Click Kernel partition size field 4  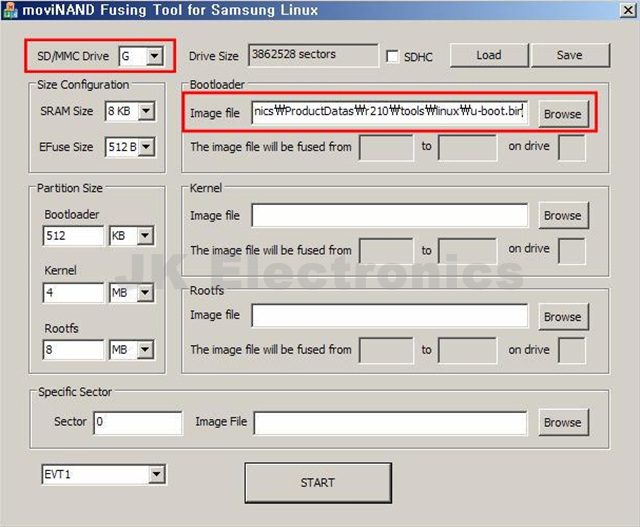coord(73,293)
